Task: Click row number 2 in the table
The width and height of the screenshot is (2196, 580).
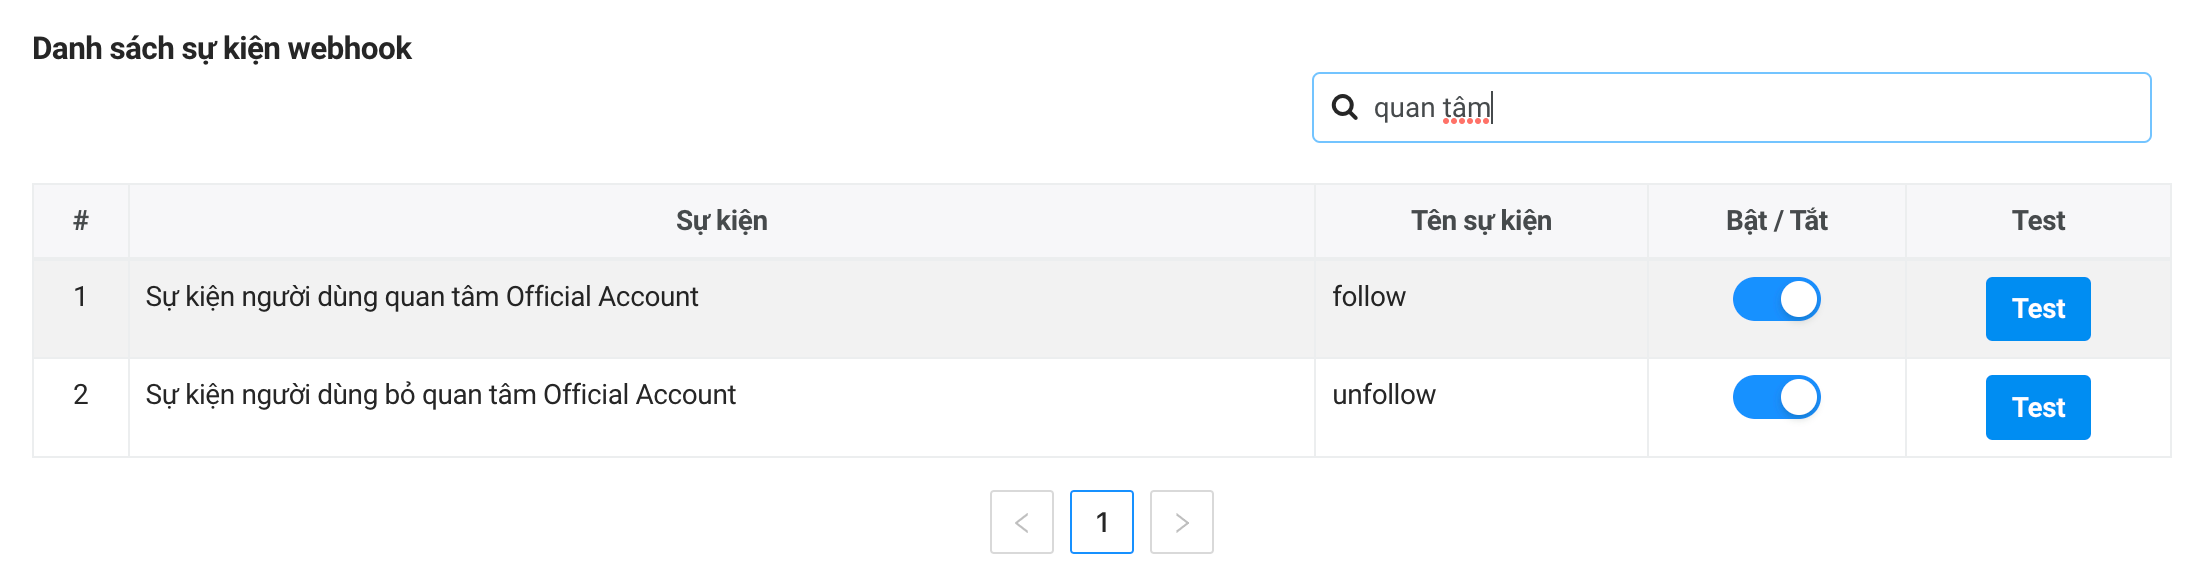Action: [81, 395]
